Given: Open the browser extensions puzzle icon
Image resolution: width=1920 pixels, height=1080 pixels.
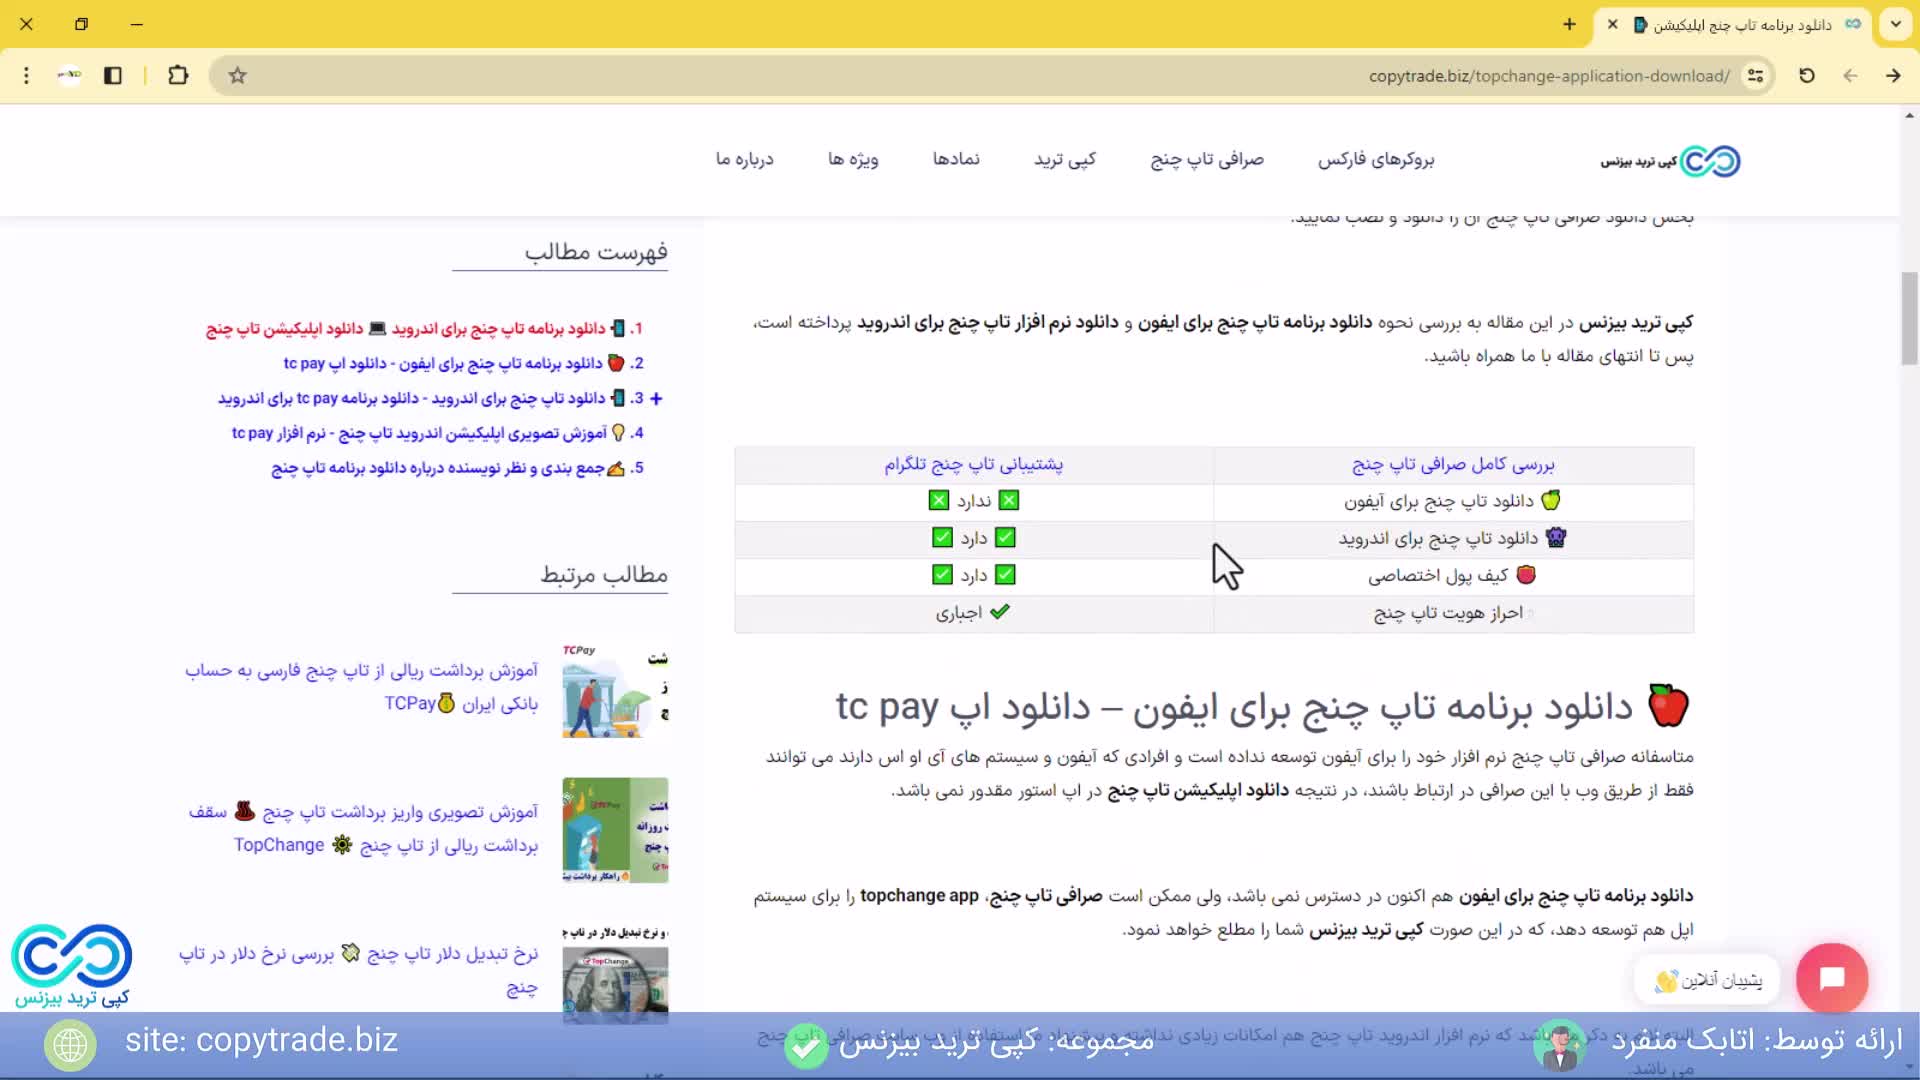Looking at the screenshot, I should (178, 76).
